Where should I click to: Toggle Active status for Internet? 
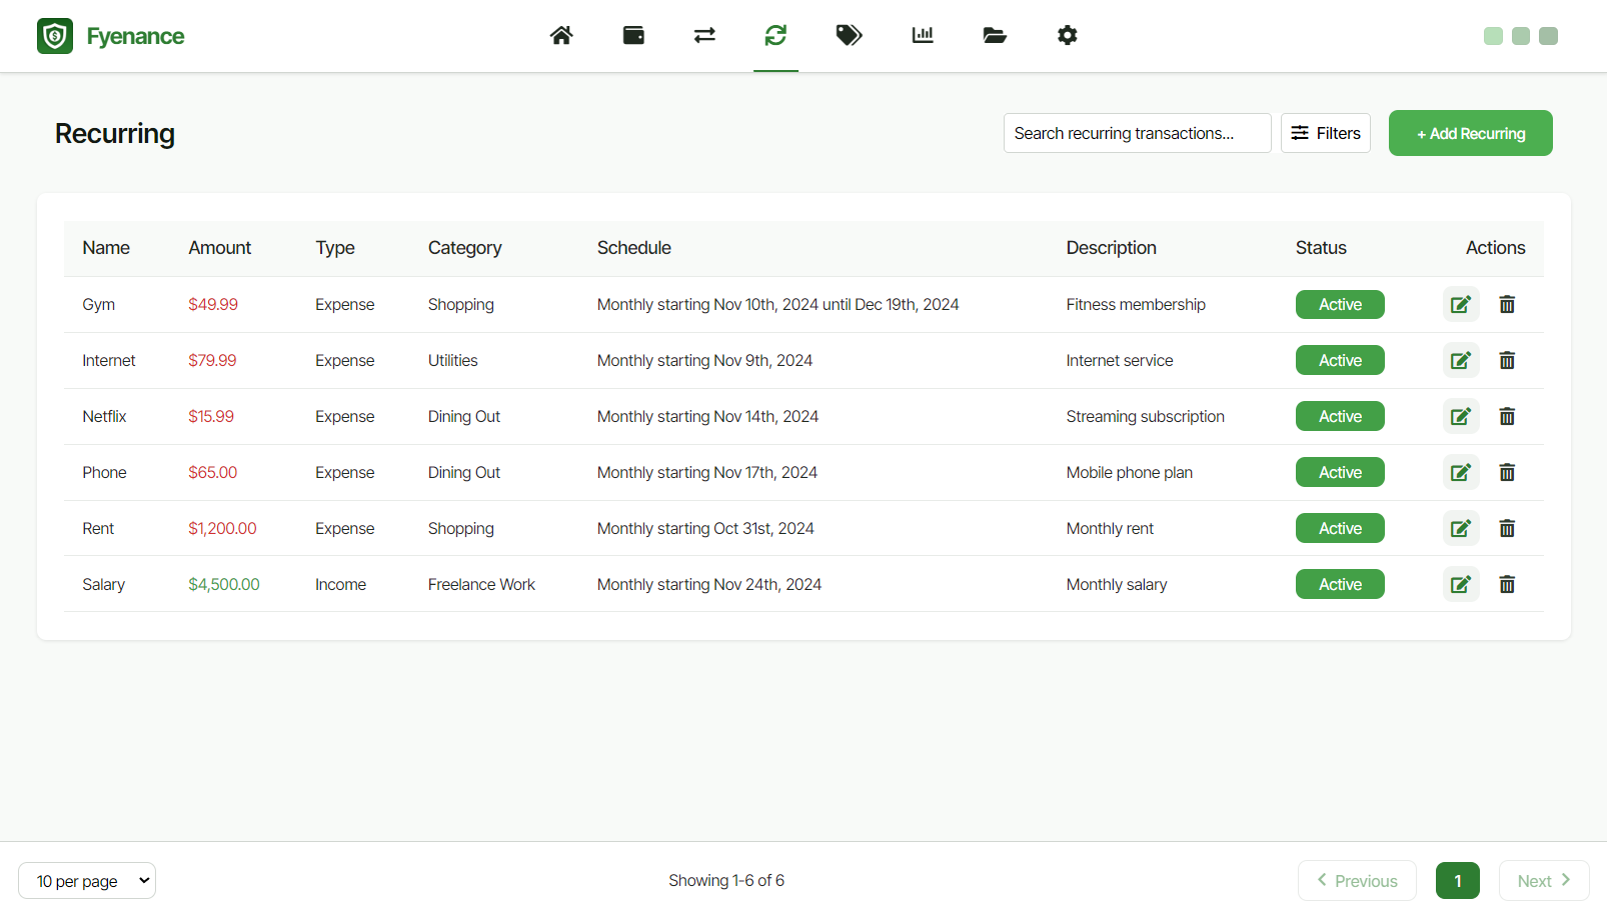[x=1339, y=360]
